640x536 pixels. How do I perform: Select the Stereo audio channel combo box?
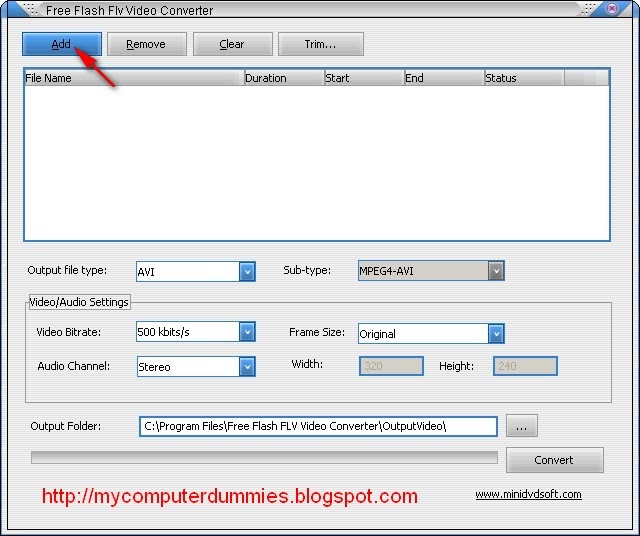[196, 366]
